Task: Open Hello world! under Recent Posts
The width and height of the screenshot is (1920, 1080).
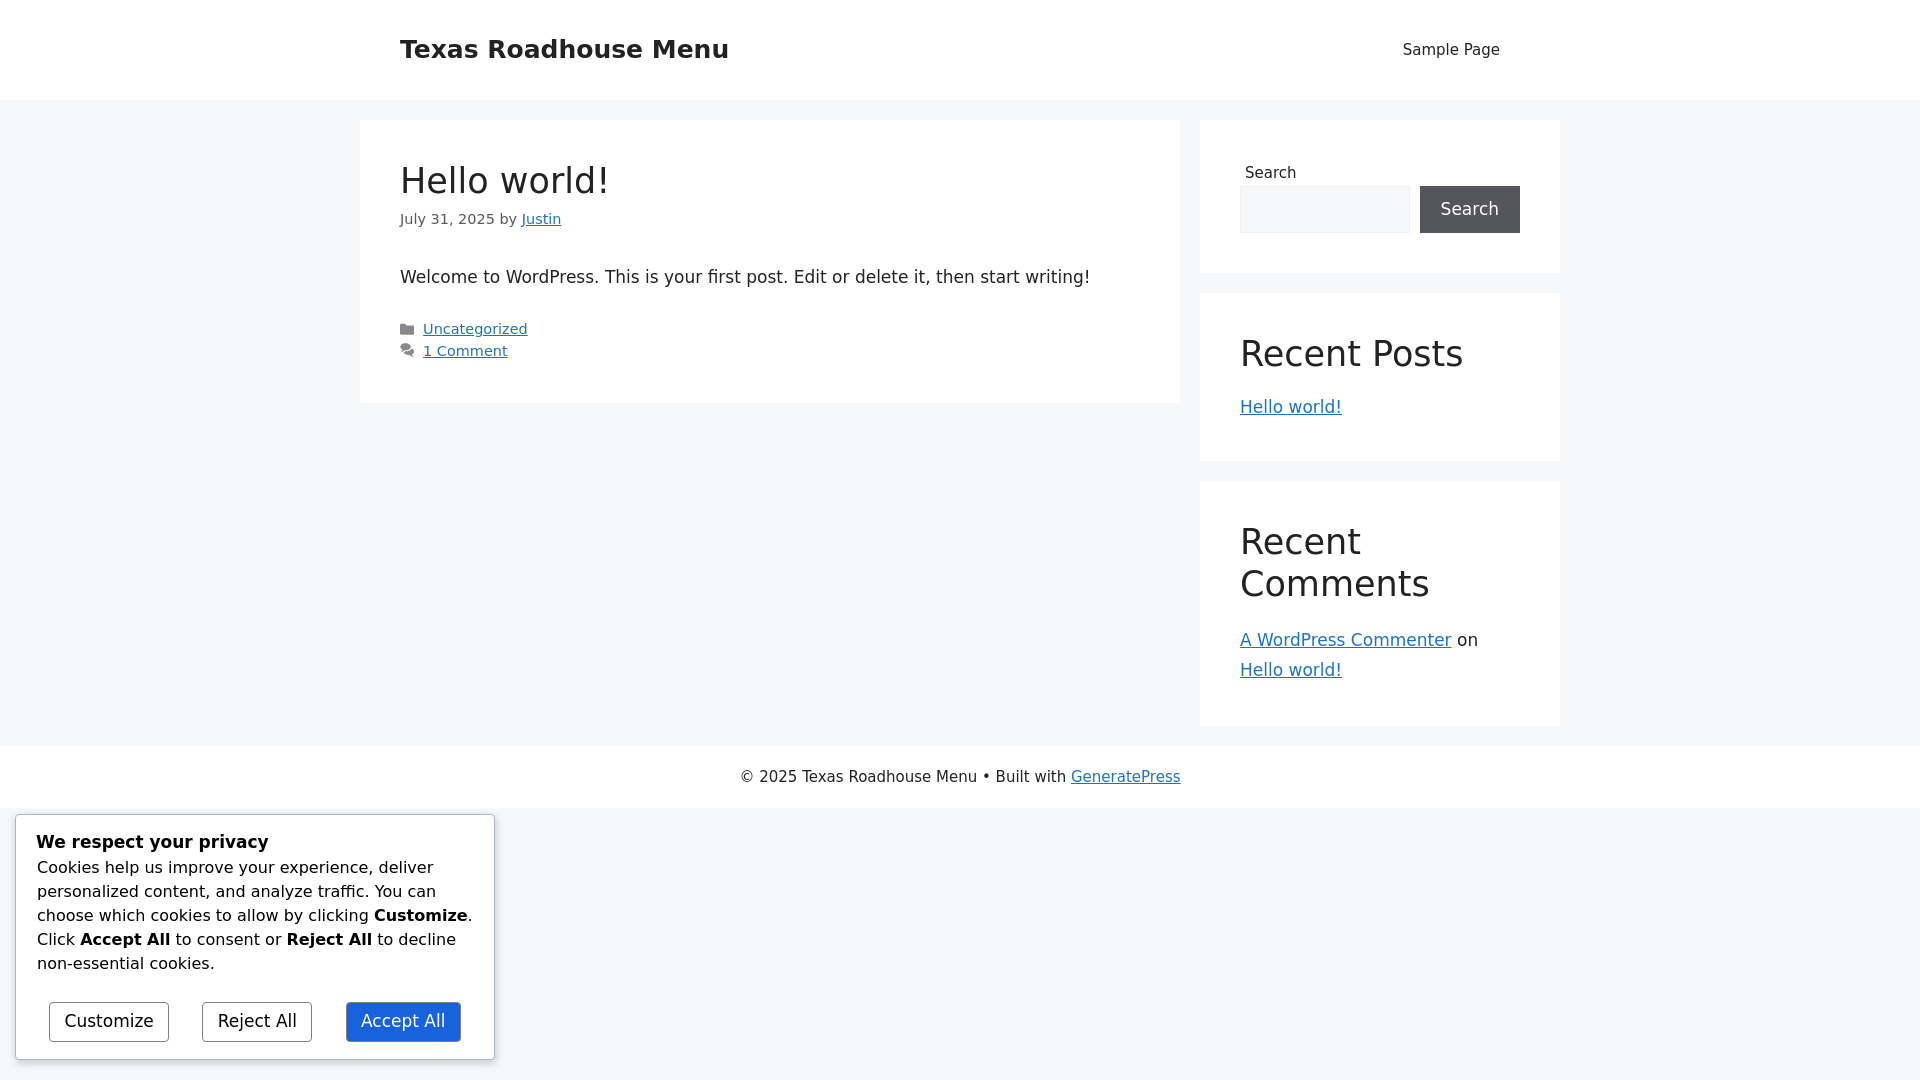Action: (1290, 407)
